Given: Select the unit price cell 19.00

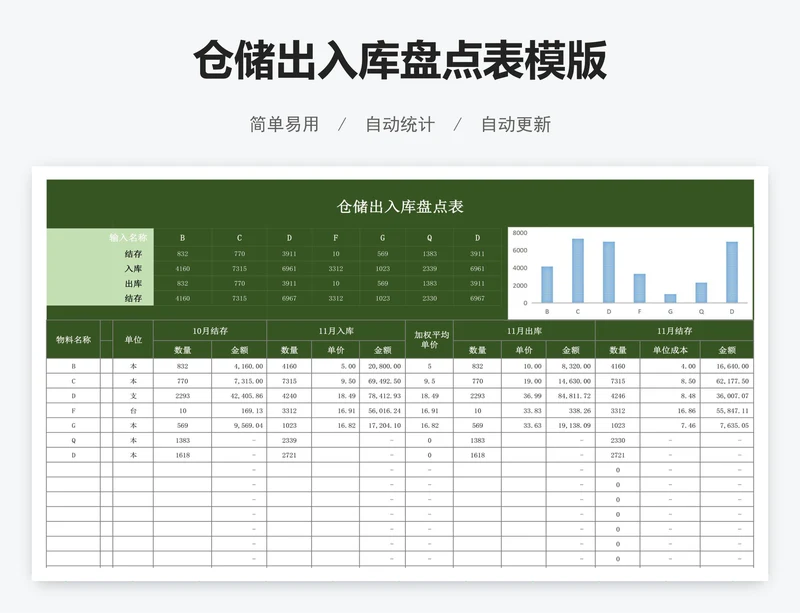Looking at the screenshot, I should 524,381.
